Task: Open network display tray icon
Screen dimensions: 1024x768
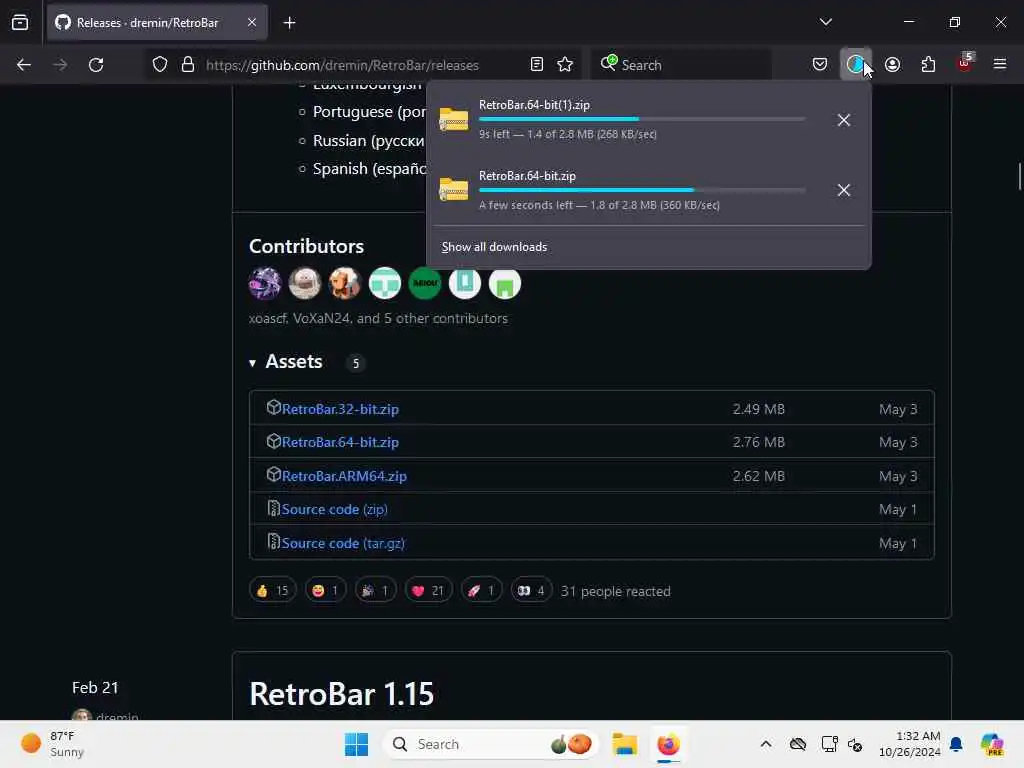Action: pyautogui.click(x=829, y=744)
